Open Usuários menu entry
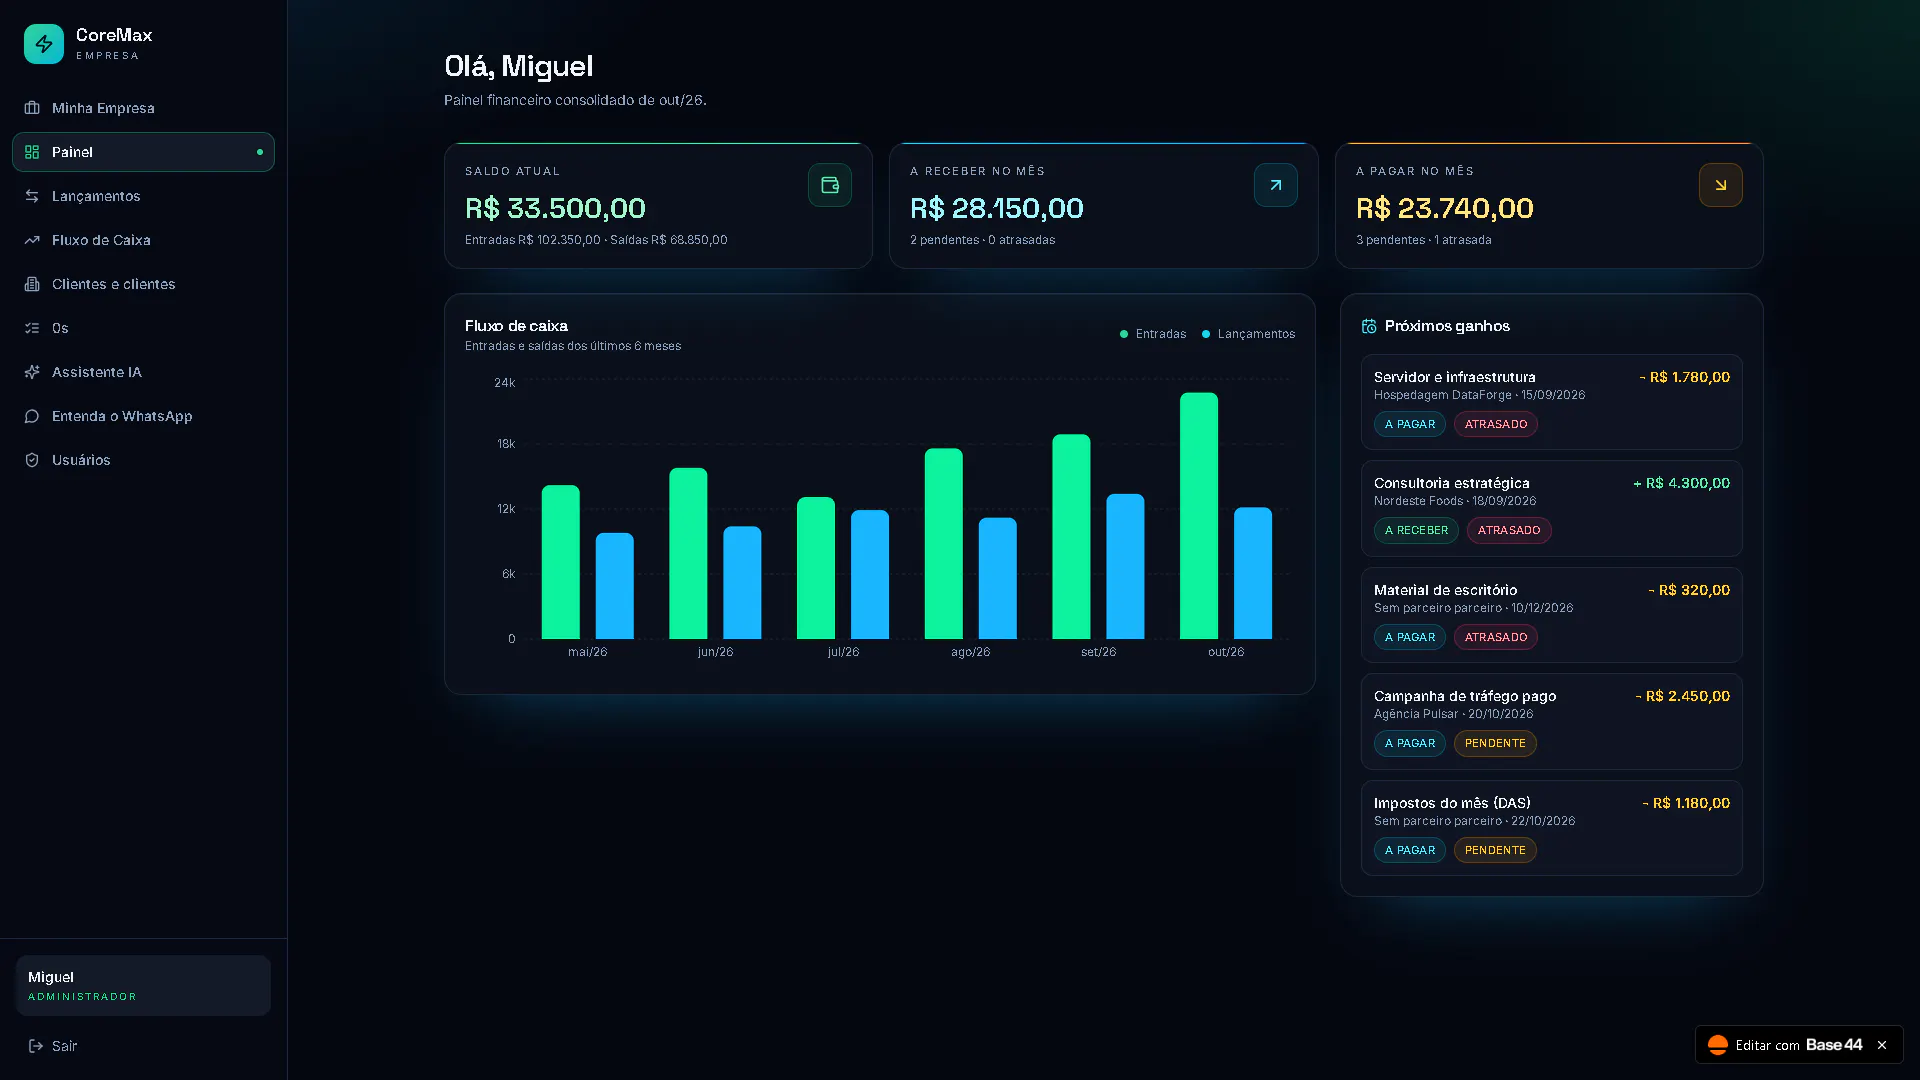Screen dimensions: 1920x1080 [x=143, y=460]
